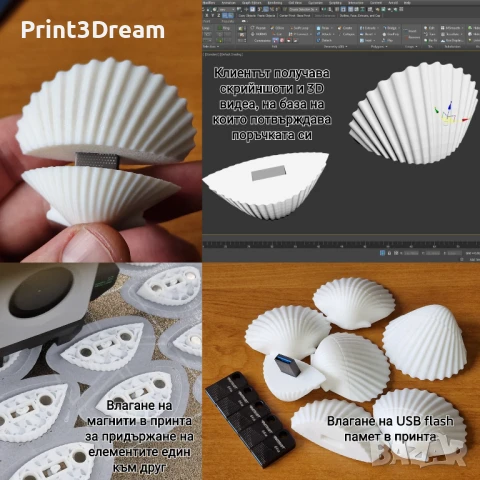This screenshot has width=480, height=480.
Task: Click the GeoPoly tool
Action: pos(391,34)
